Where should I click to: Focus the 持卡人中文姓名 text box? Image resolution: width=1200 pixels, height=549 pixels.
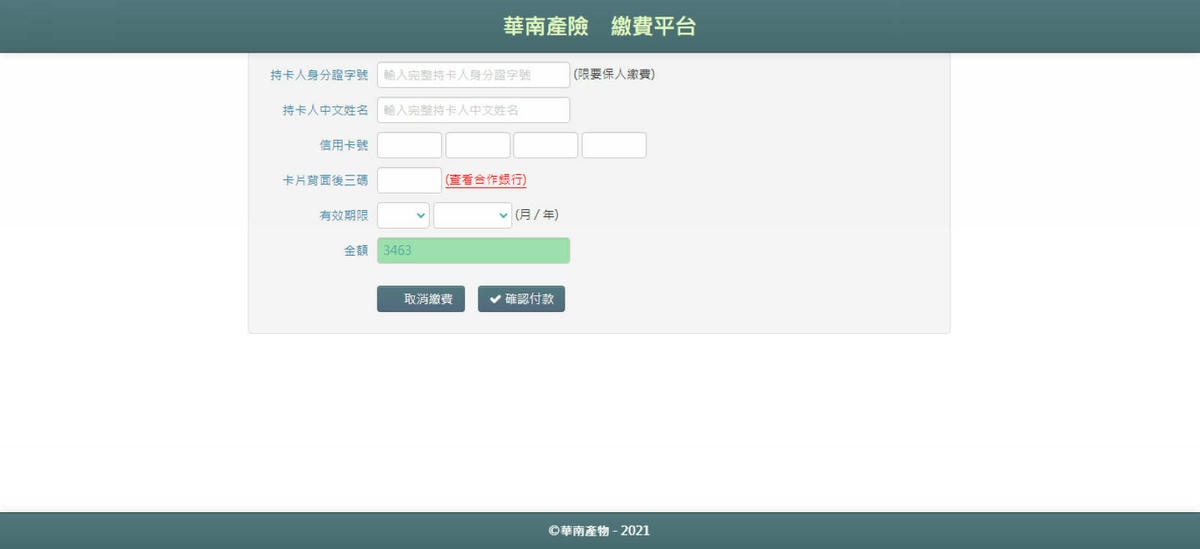473,110
